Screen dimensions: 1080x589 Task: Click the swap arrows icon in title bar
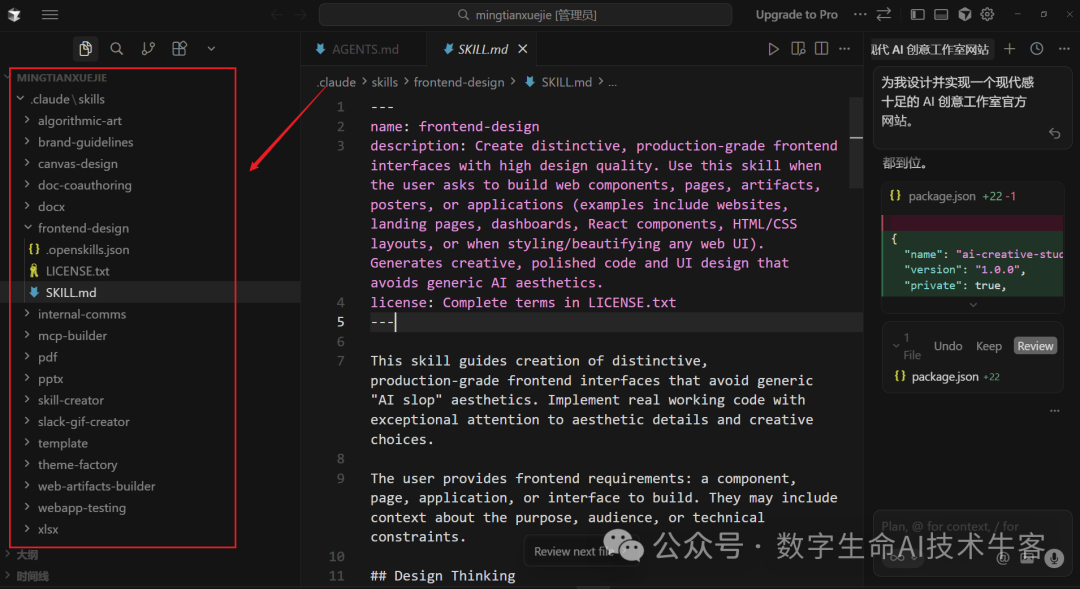[884, 14]
